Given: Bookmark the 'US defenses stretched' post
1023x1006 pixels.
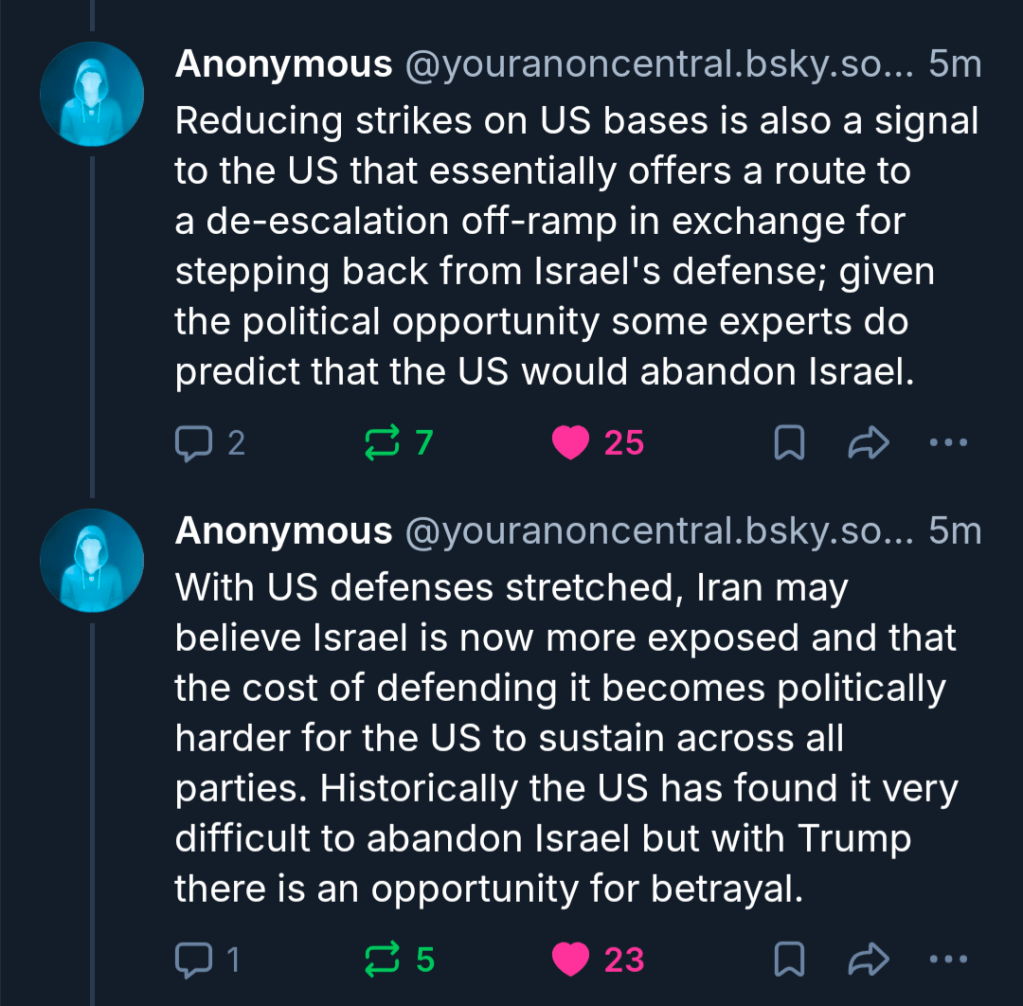Looking at the screenshot, I should (x=790, y=960).
